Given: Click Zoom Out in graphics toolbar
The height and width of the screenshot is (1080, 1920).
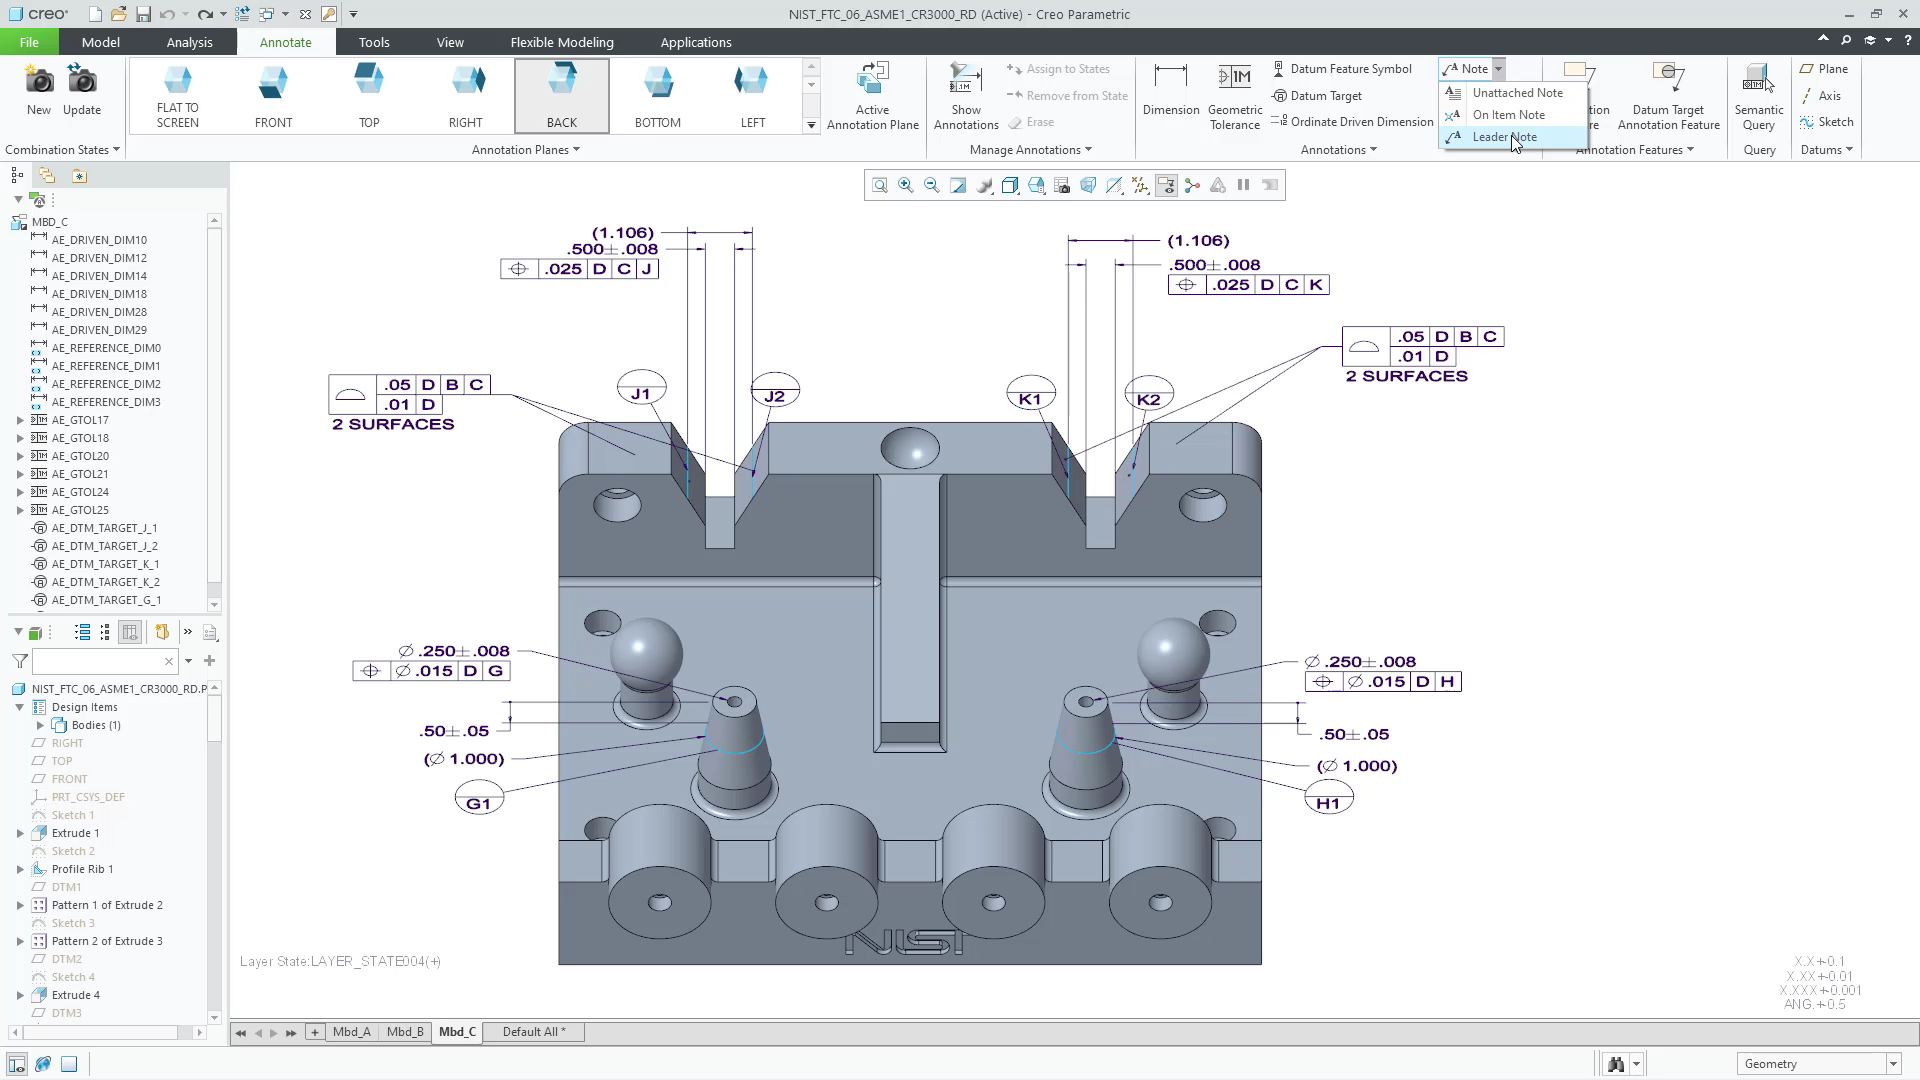Looking at the screenshot, I should 932,185.
